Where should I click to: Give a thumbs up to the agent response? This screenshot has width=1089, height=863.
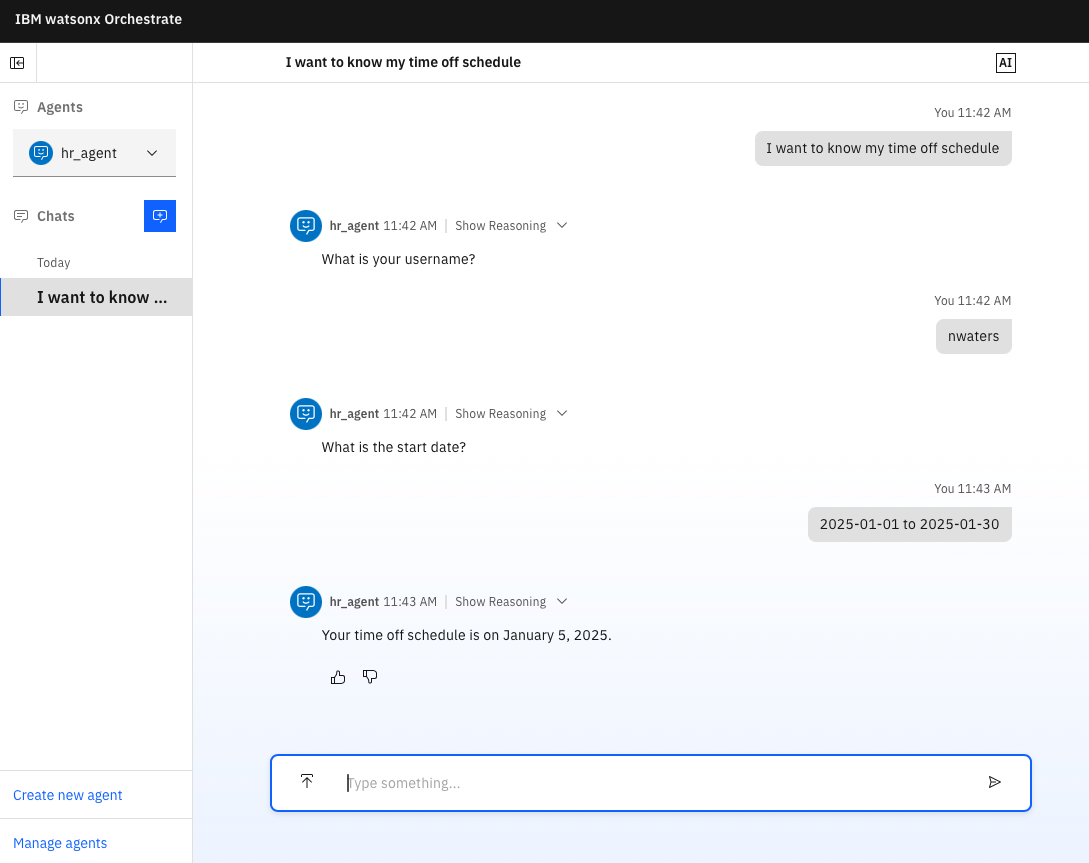point(338,677)
